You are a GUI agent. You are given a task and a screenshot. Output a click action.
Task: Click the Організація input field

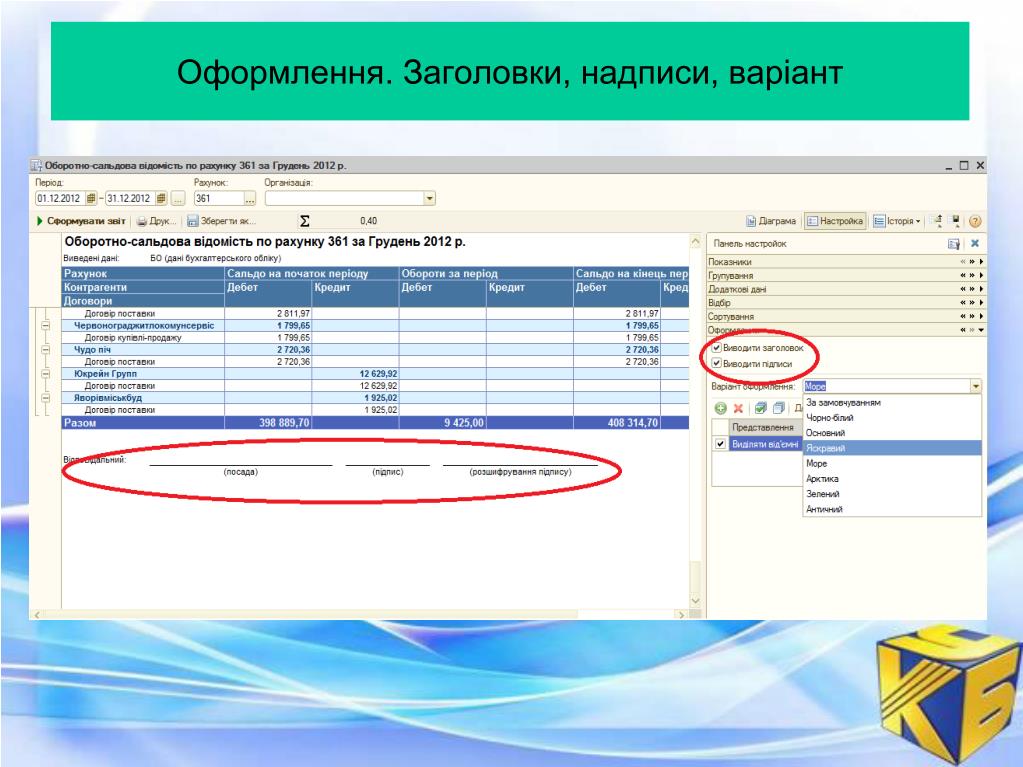pyautogui.click(x=344, y=198)
